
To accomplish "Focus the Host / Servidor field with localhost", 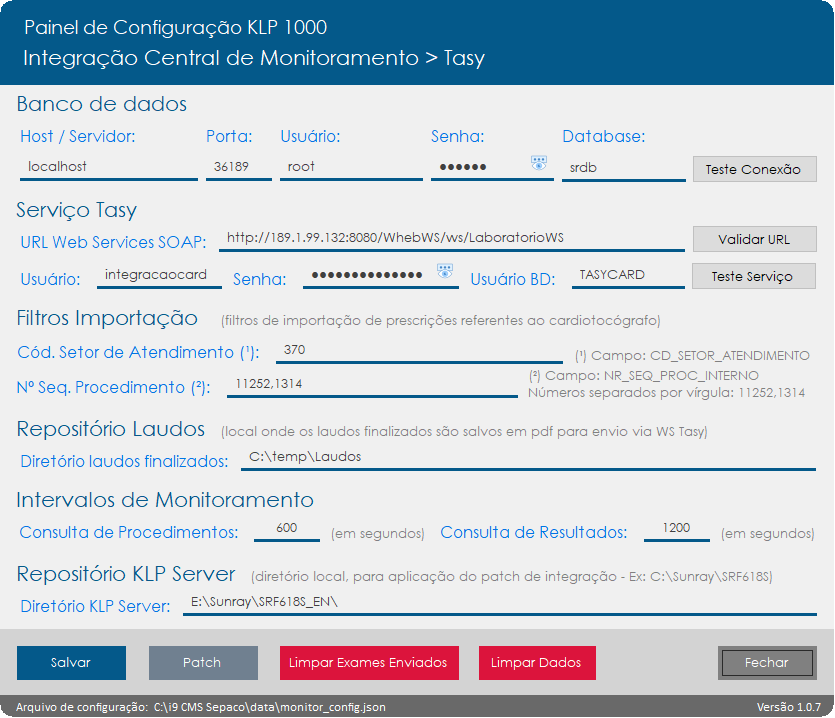I will (109, 167).
